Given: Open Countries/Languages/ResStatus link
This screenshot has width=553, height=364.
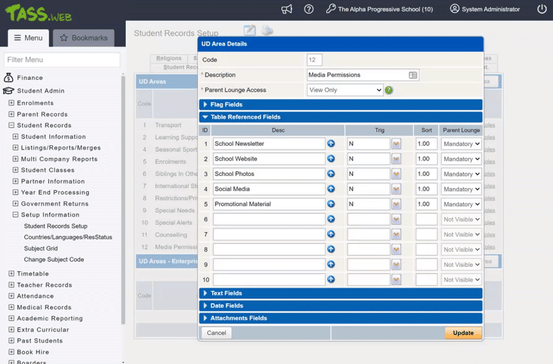Looking at the screenshot, I should (68, 237).
